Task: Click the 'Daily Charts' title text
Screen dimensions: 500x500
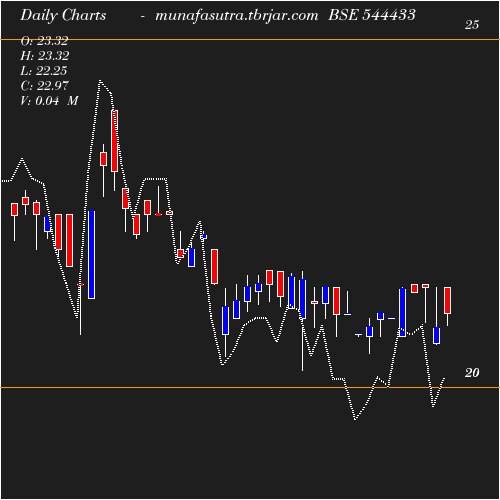Action: (x=63, y=16)
